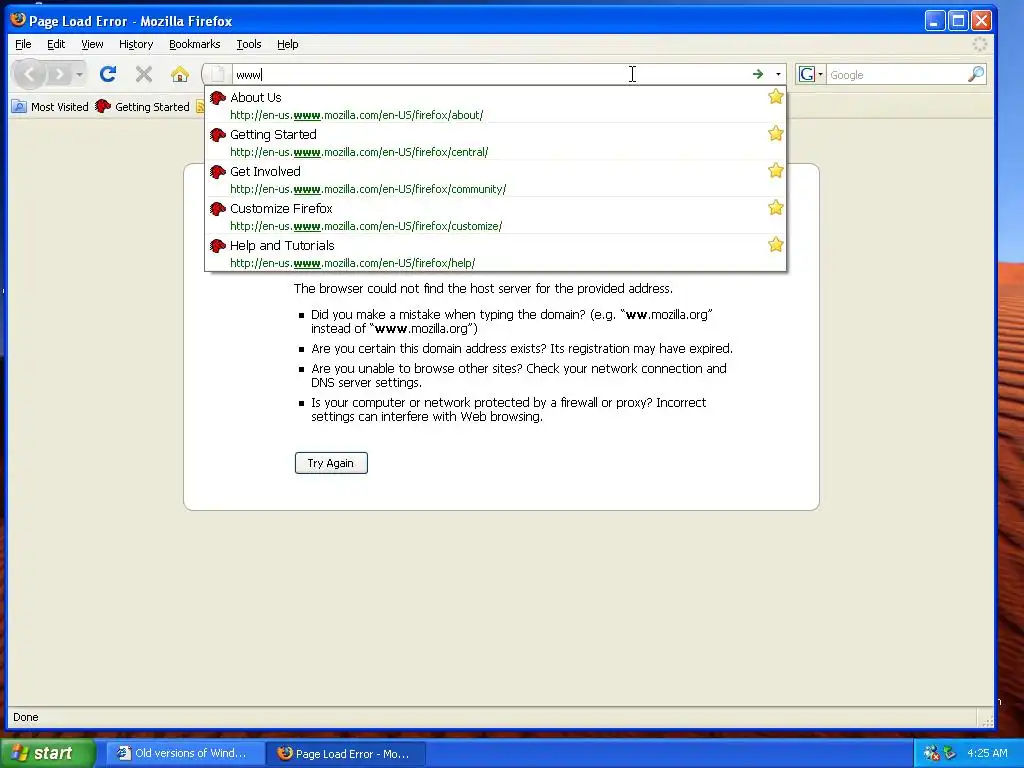Click the Mozilla favicon beside Get Involved
The height and width of the screenshot is (768, 1024).
[217, 172]
